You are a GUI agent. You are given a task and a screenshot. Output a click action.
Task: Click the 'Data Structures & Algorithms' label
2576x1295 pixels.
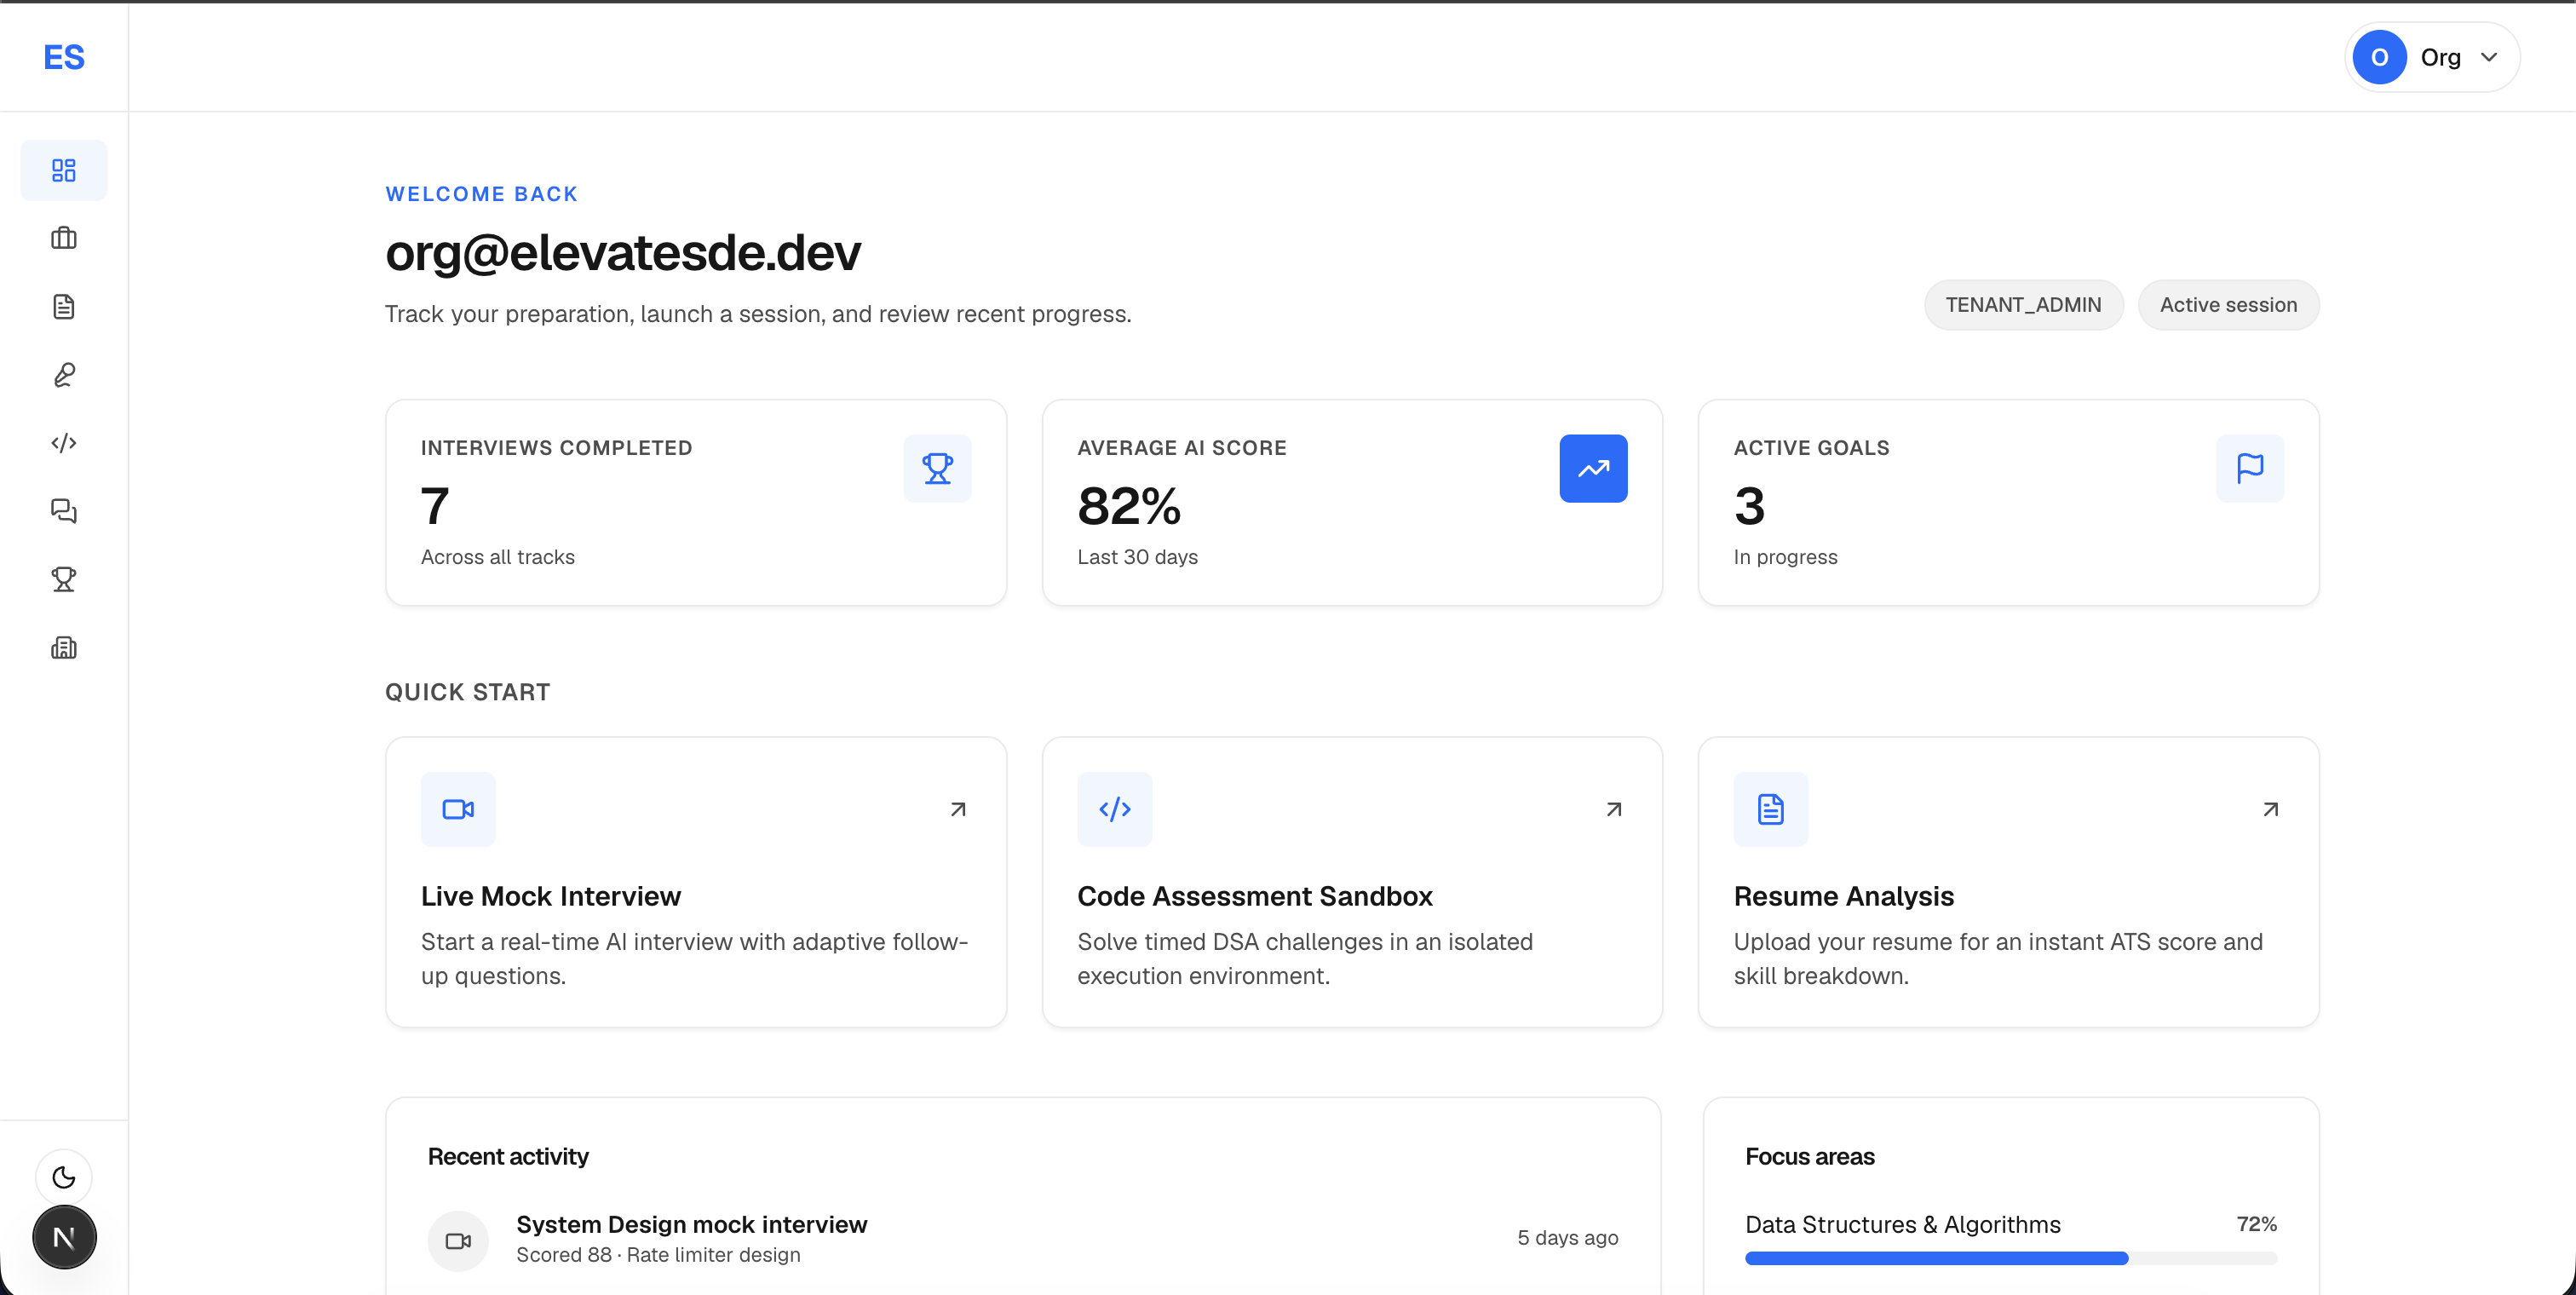click(1903, 1224)
